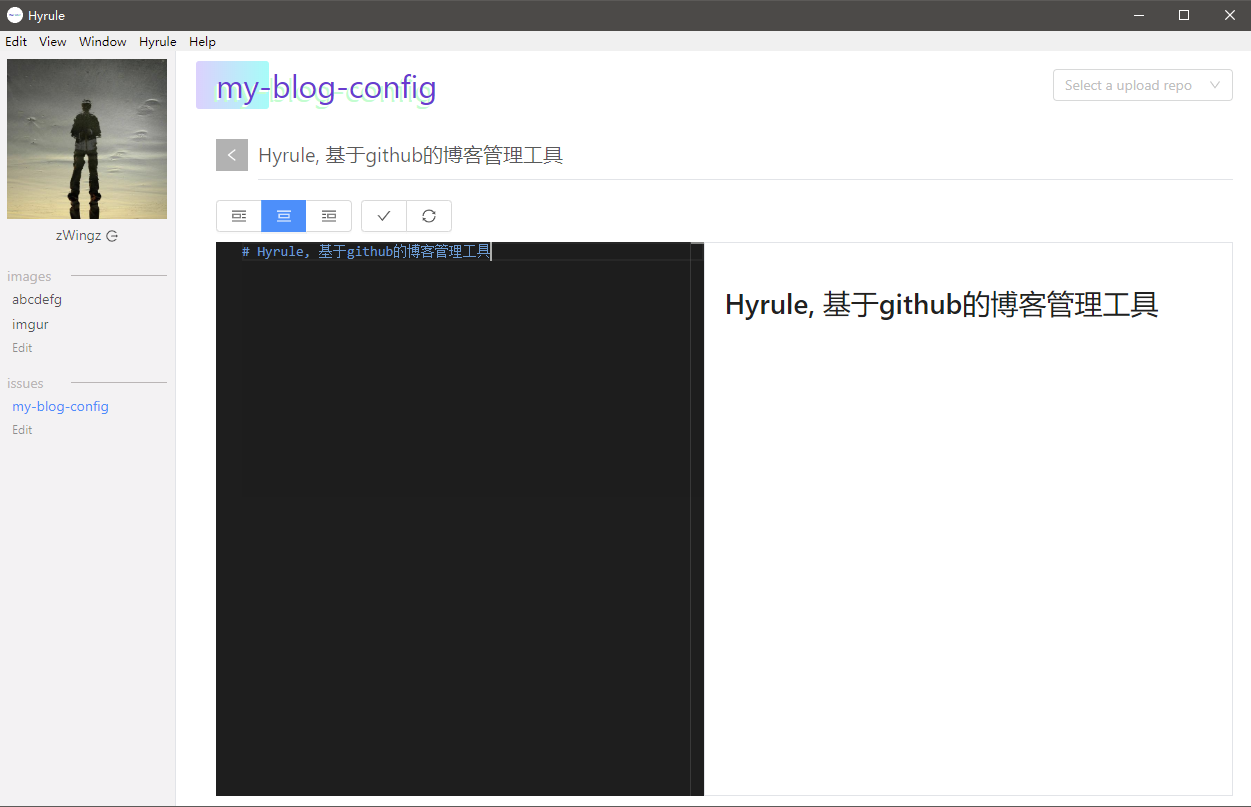Click the zWingz username
This screenshot has width=1251, height=807.
[x=78, y=236]
